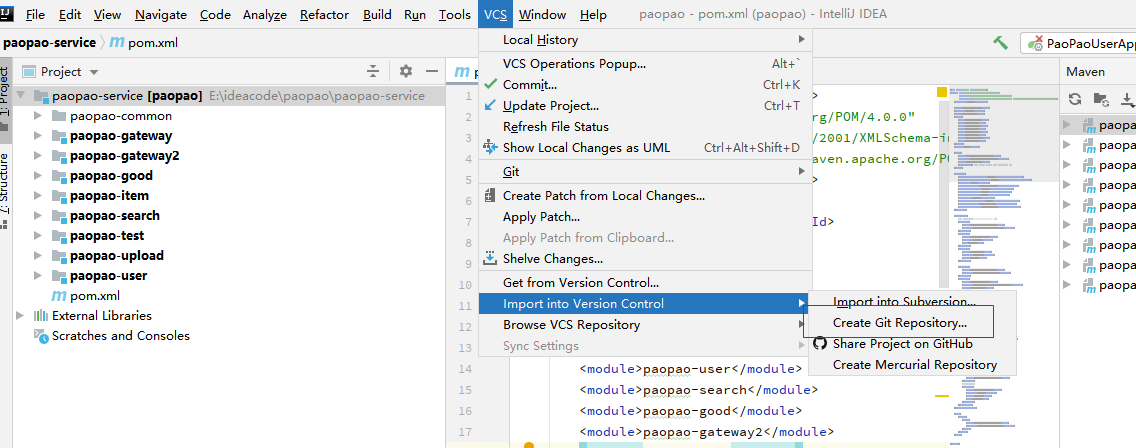Select the paopao-upload module row
The height and width of the screenshot is (448, 1136).
tap(229, 255)
